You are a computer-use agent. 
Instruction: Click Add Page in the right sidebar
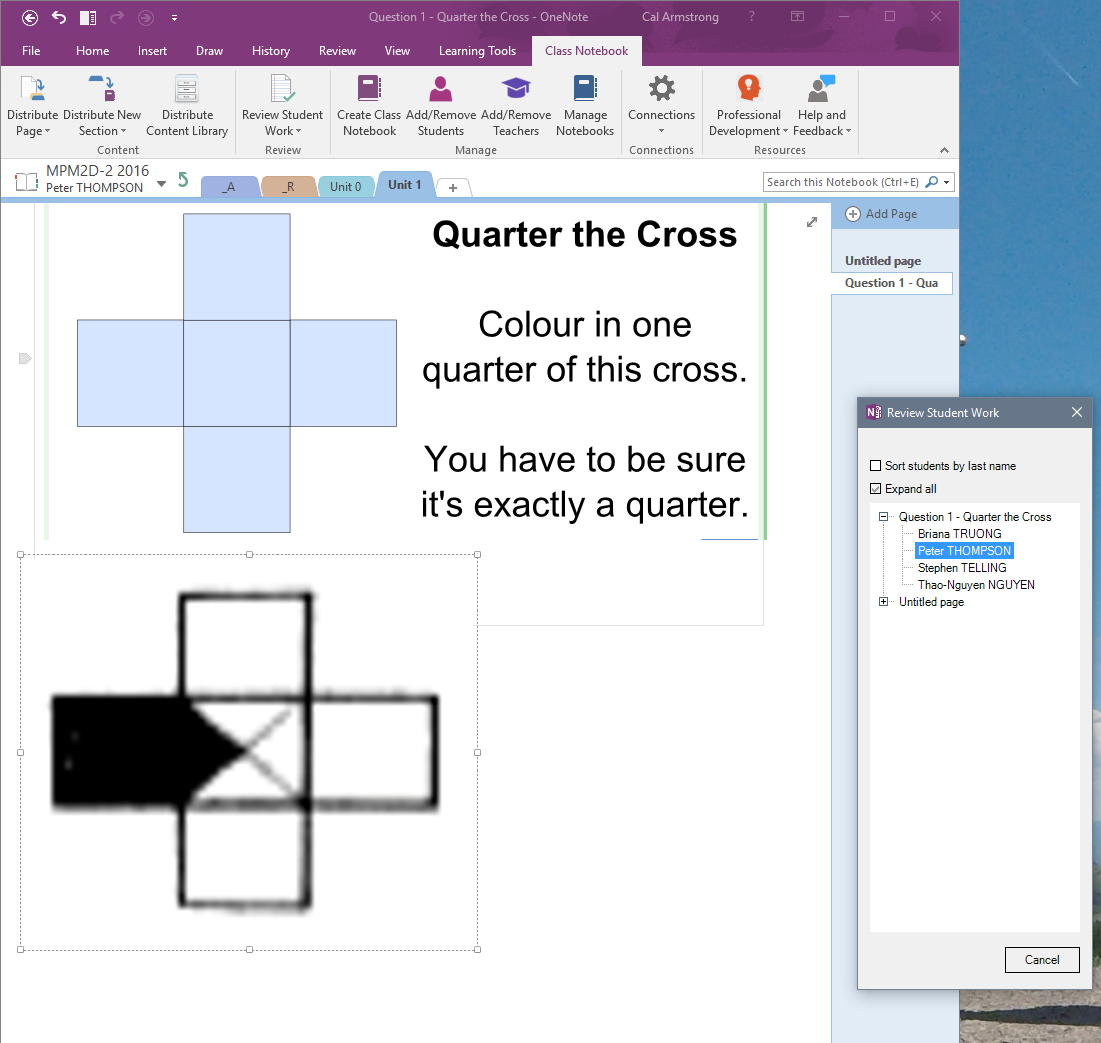(889, 213)
